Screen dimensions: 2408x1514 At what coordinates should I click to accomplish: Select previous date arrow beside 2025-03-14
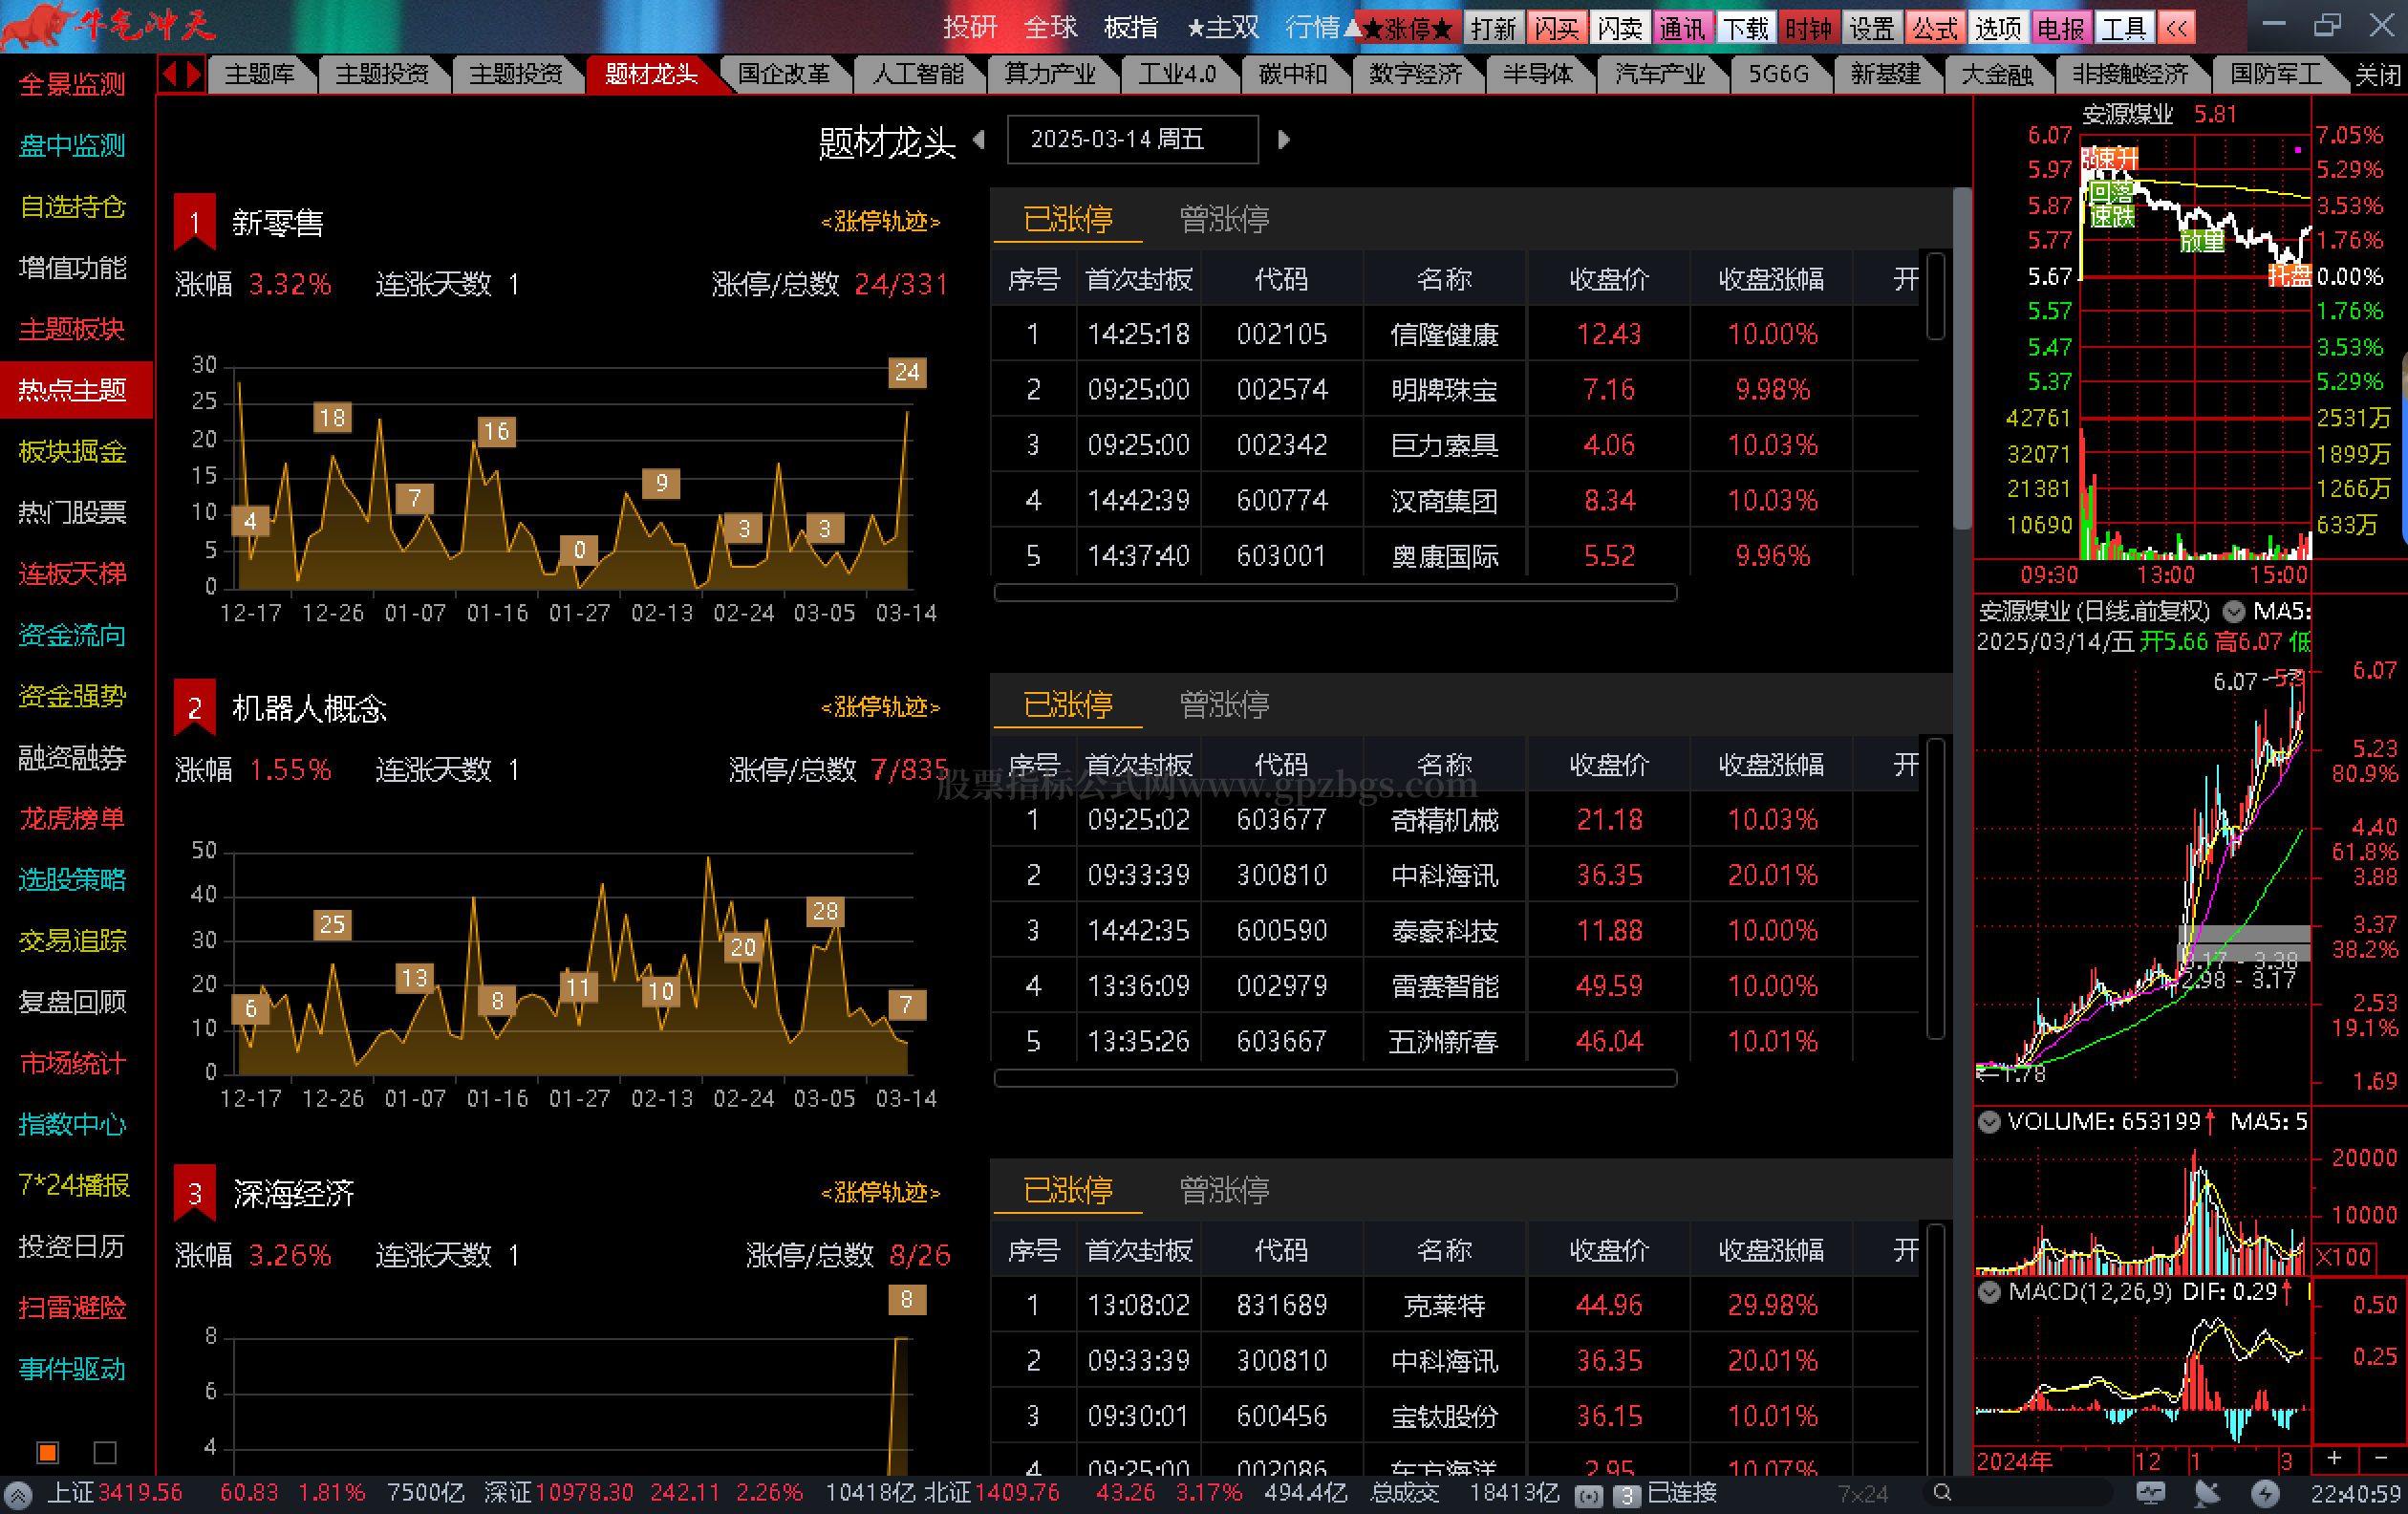point(980,139)
